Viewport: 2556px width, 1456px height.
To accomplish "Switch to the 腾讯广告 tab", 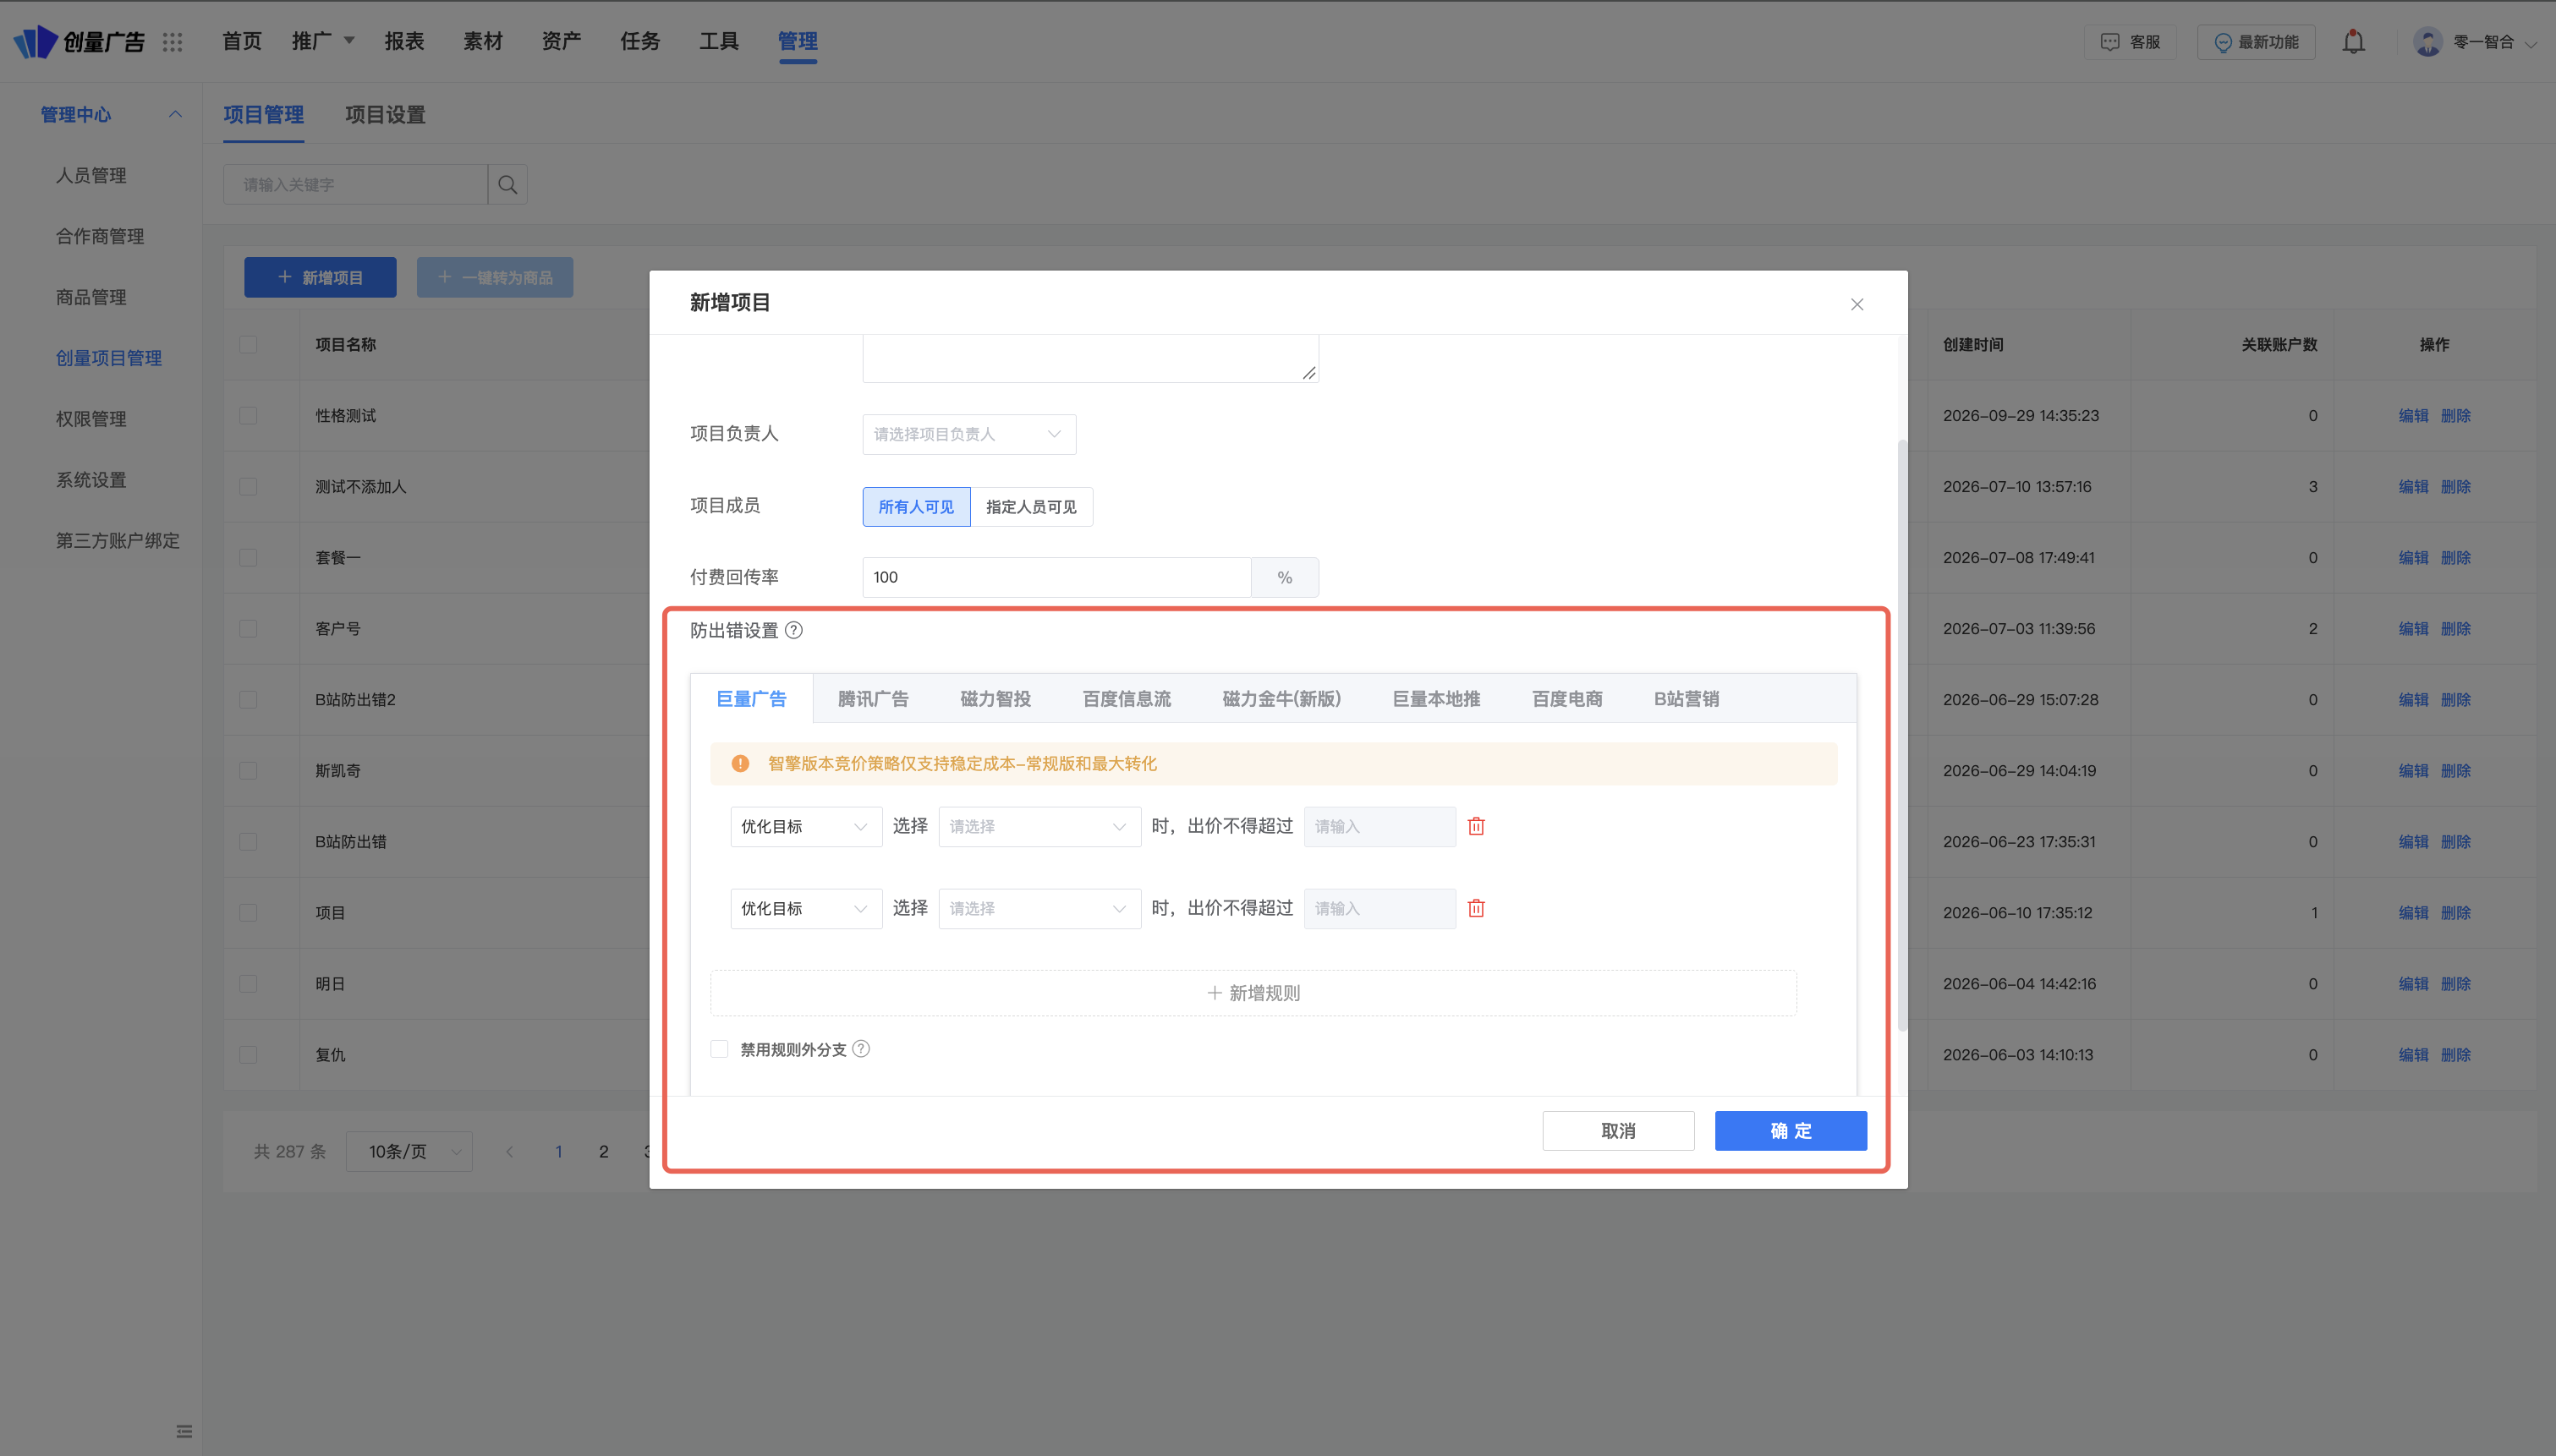I will pos(873,698).
